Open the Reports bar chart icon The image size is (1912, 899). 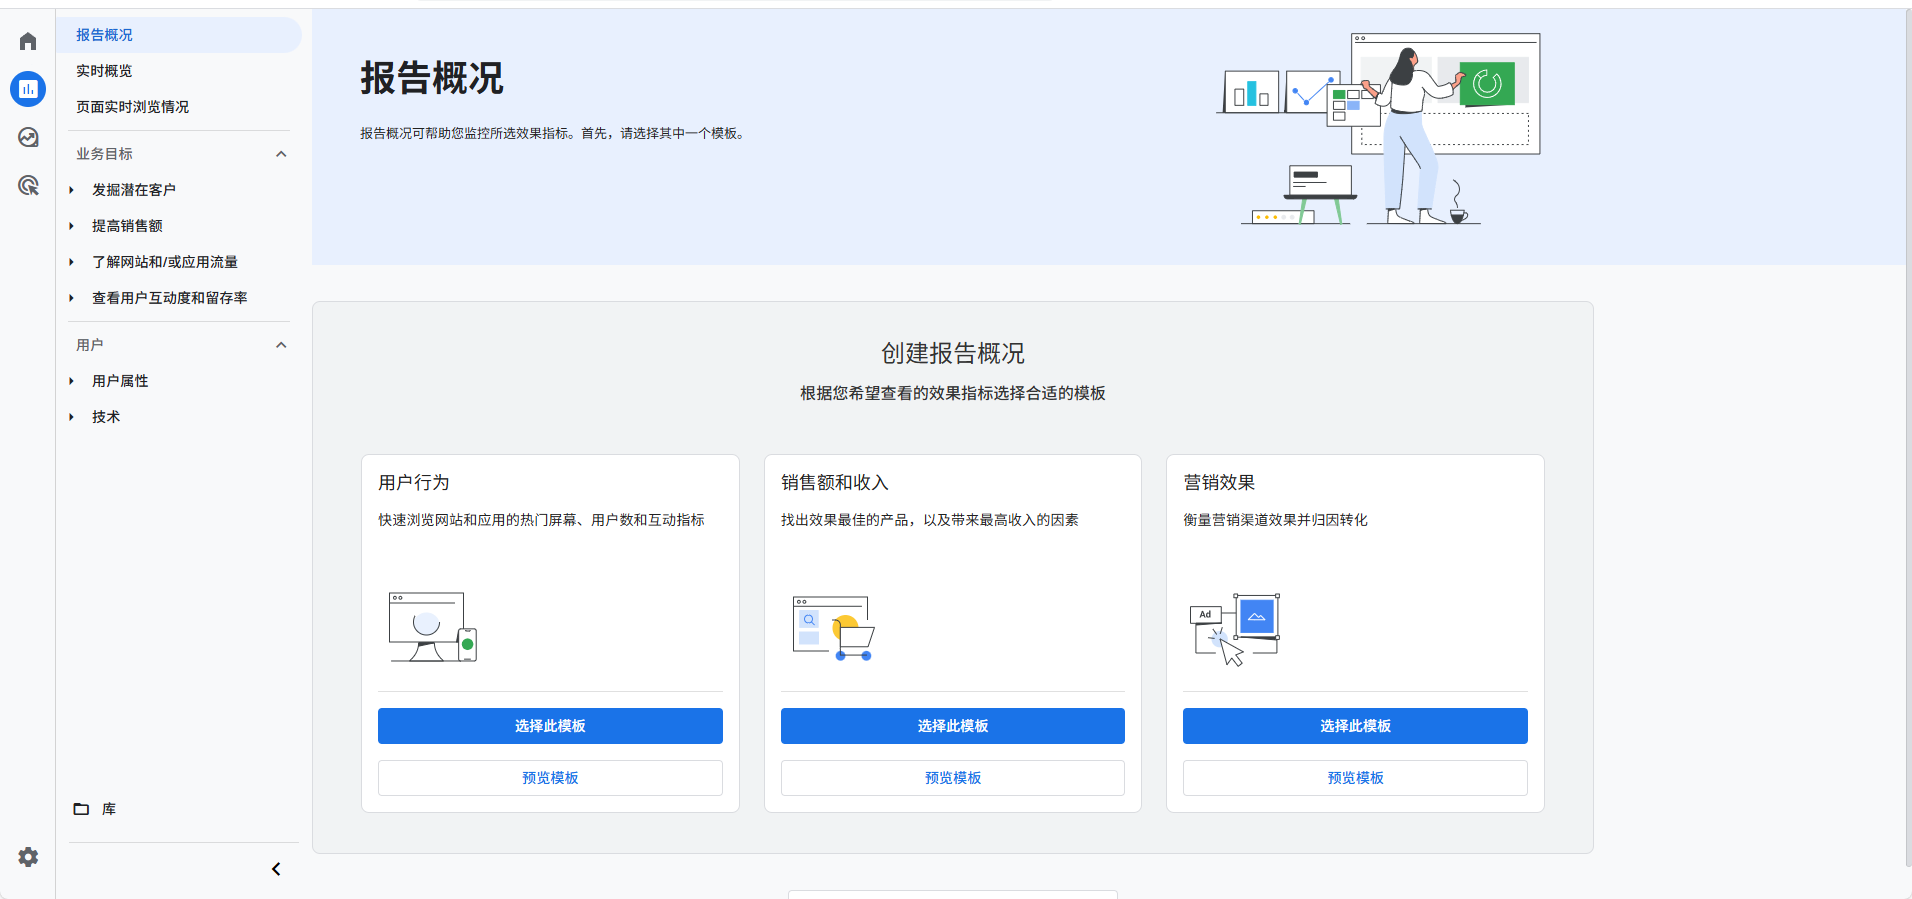coord(28,89)
